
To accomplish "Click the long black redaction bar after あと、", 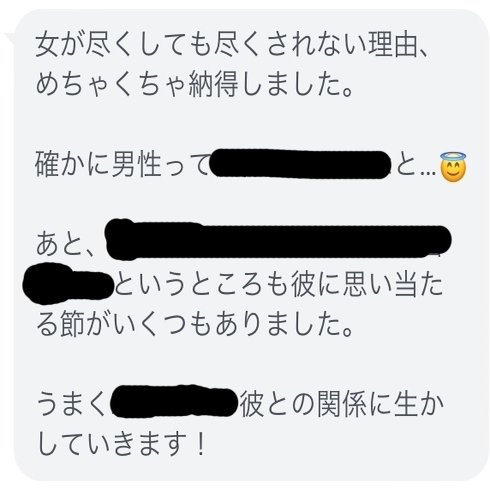I will (x=277, y=239).
